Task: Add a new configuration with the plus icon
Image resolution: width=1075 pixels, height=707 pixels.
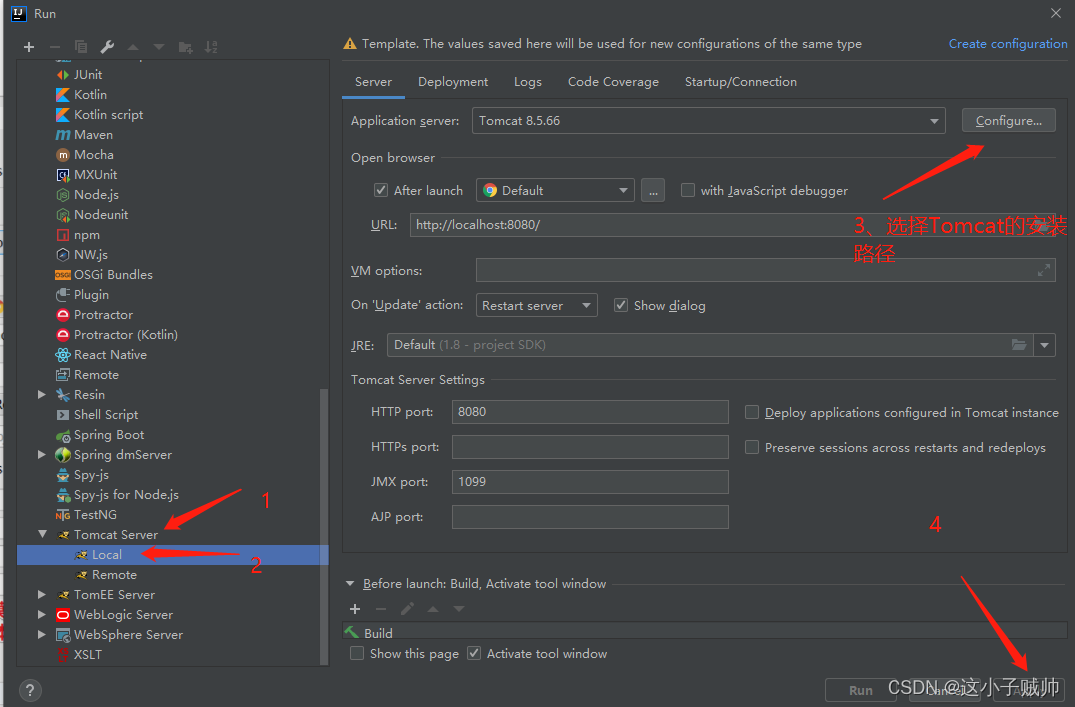Action: coord(29,47)
